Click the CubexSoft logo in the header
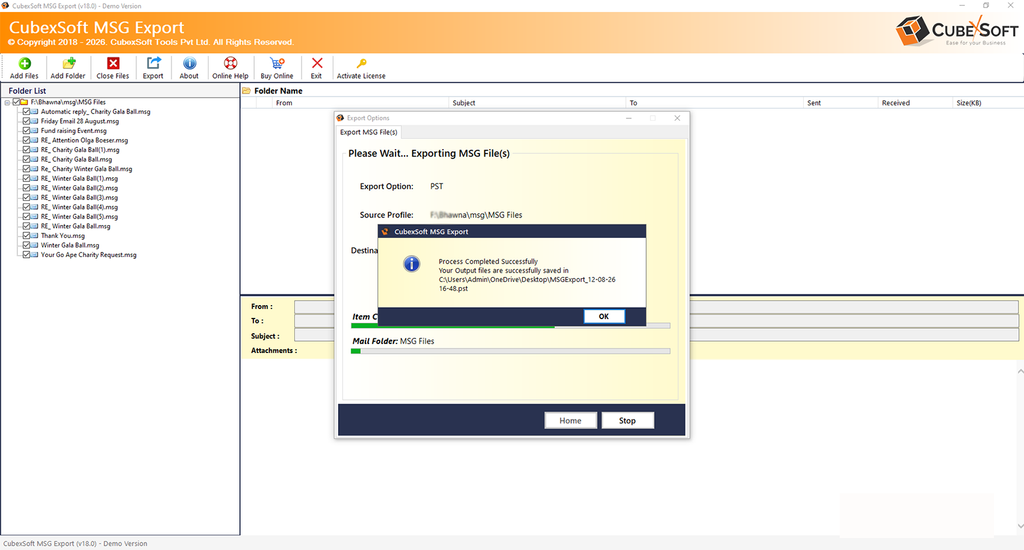This screenshot has width=1024, height=550. coord(957,31)
